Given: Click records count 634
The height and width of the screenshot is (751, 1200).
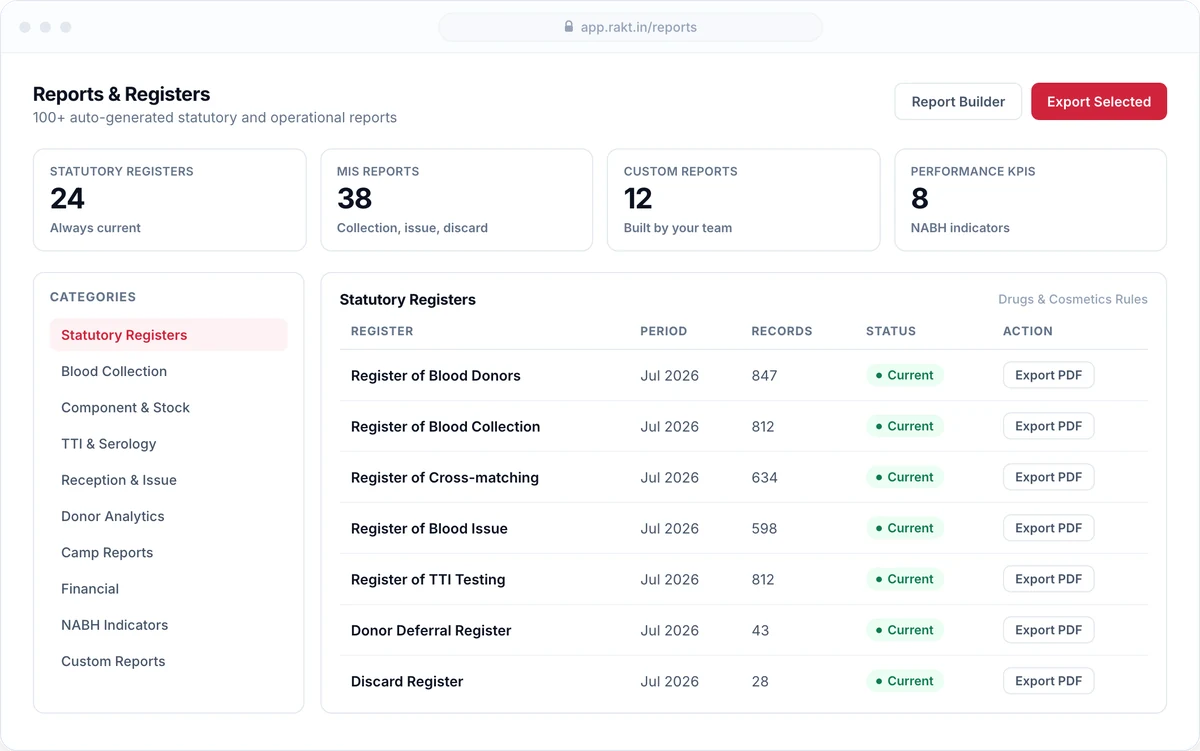Looking at the screenshot, I should click(x=765, y=478).
